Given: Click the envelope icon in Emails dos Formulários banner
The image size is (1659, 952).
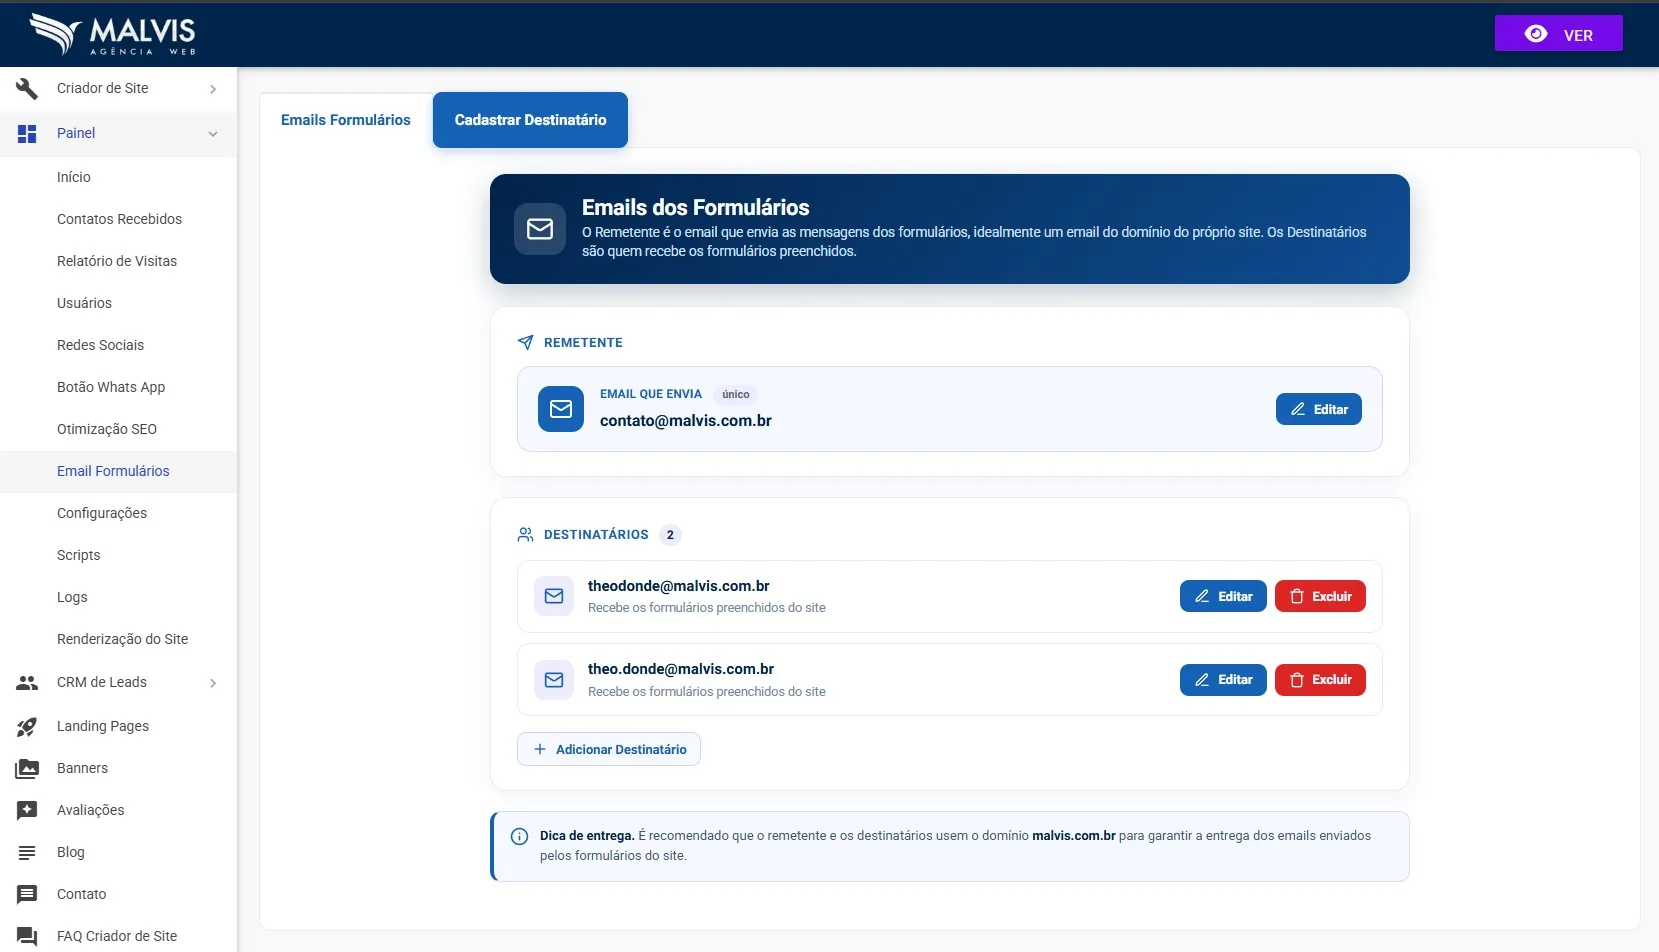Looking at the screenshot, I should click(x=540, y=229).
